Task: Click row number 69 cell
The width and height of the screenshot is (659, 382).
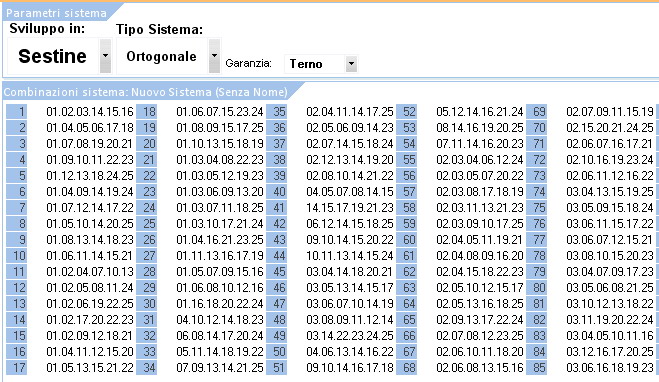Action: tap(537, 112)
